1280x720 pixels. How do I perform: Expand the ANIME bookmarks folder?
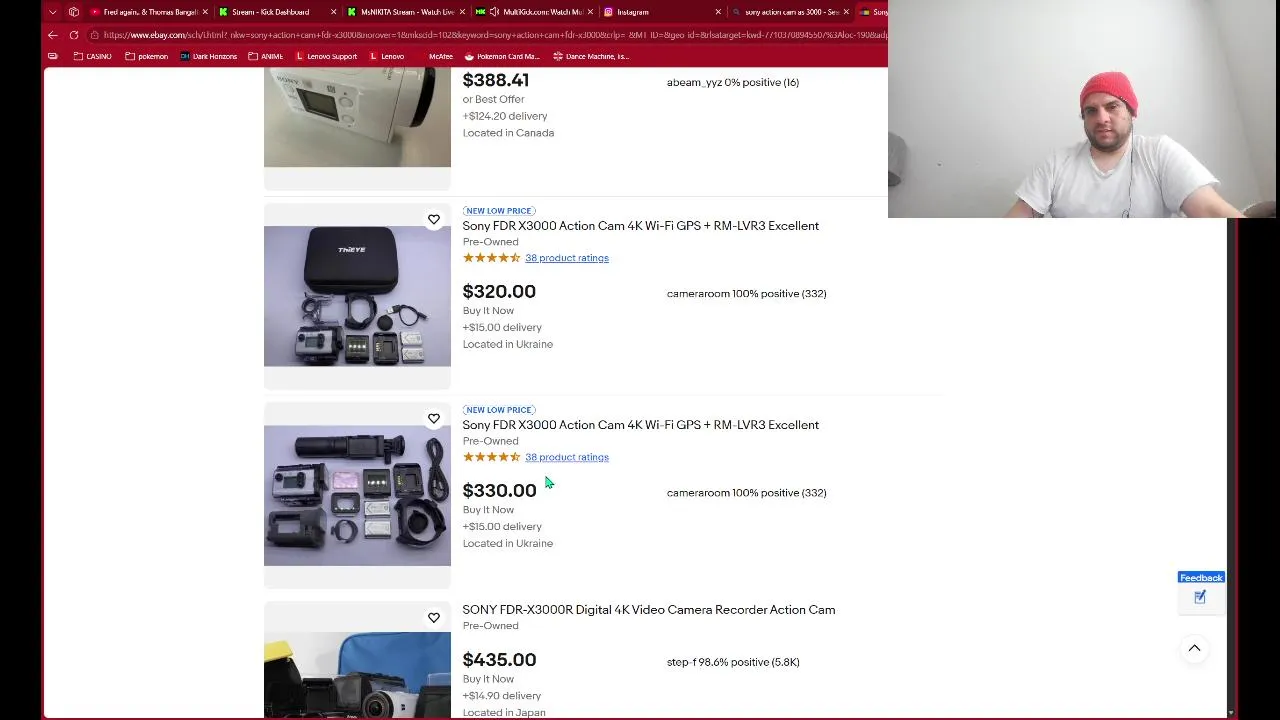[266, 56]
